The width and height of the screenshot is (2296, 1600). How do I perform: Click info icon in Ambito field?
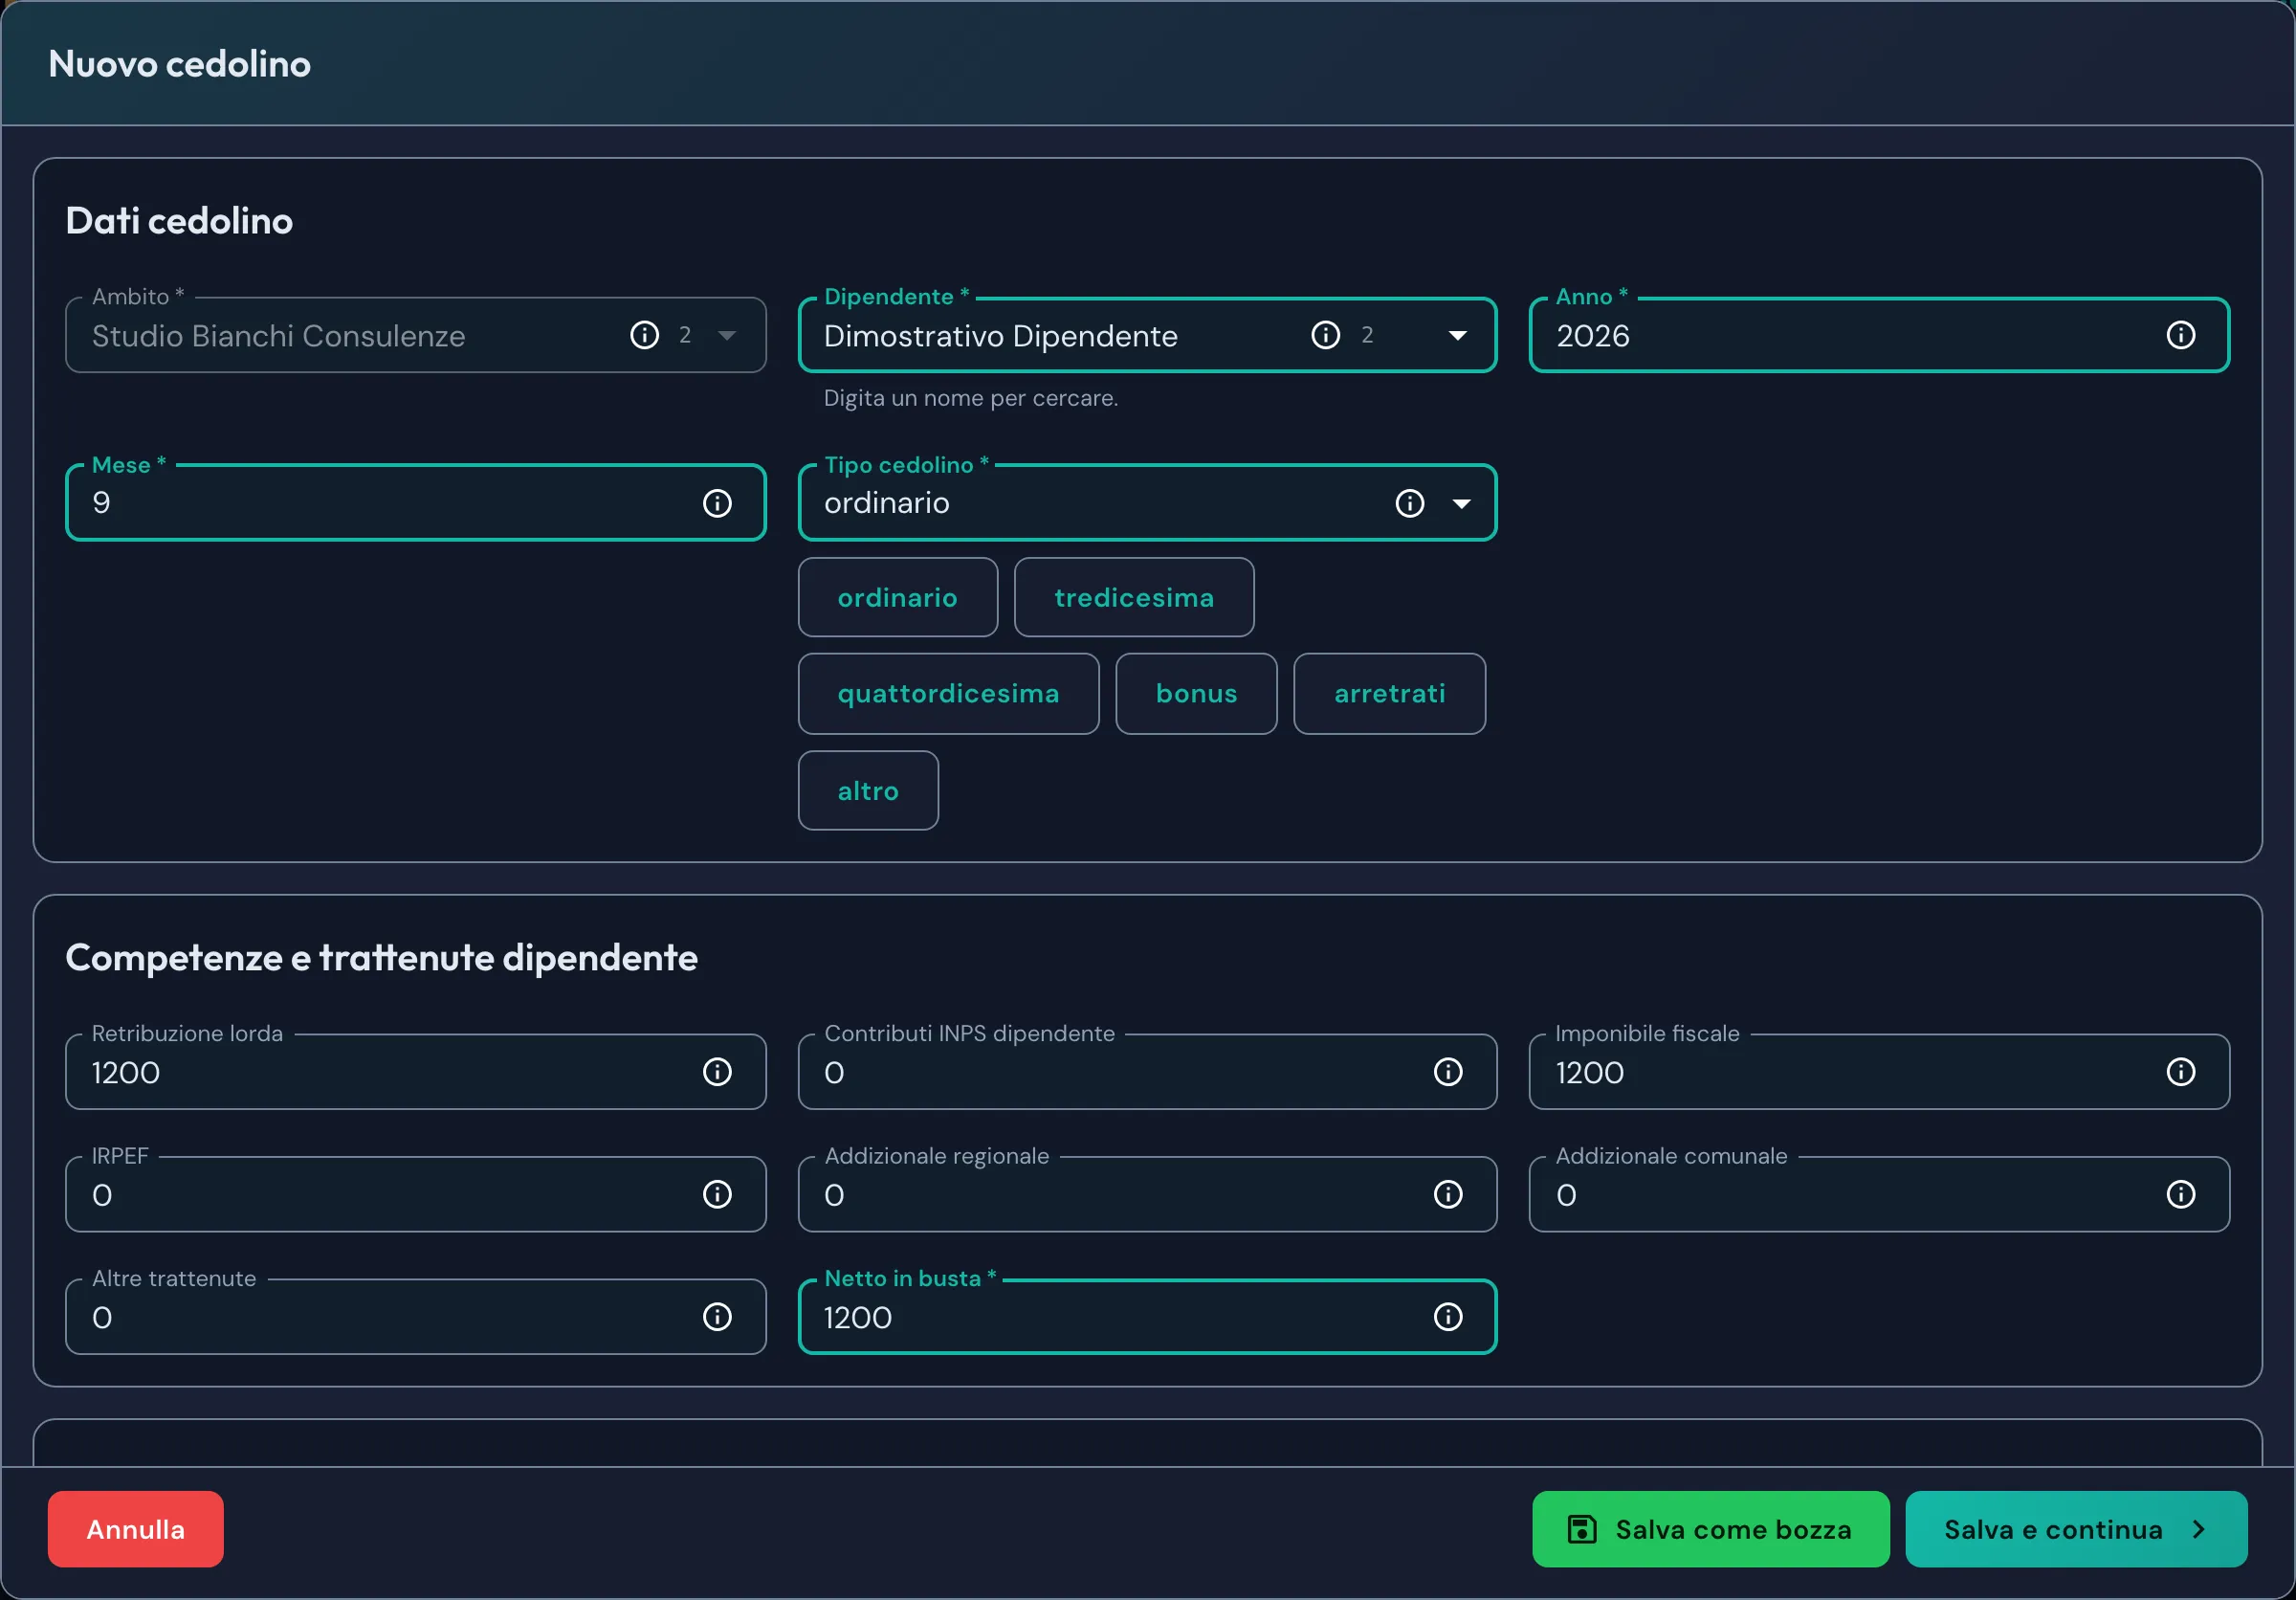click(x=644, y=335)
